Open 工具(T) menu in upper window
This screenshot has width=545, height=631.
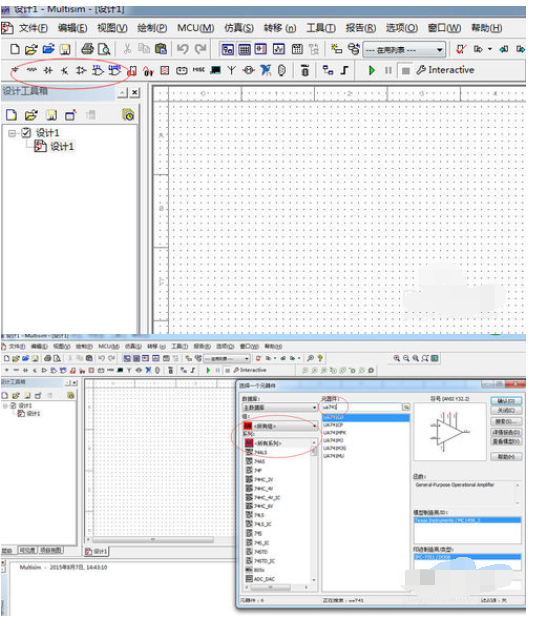[x=321, y=28]
